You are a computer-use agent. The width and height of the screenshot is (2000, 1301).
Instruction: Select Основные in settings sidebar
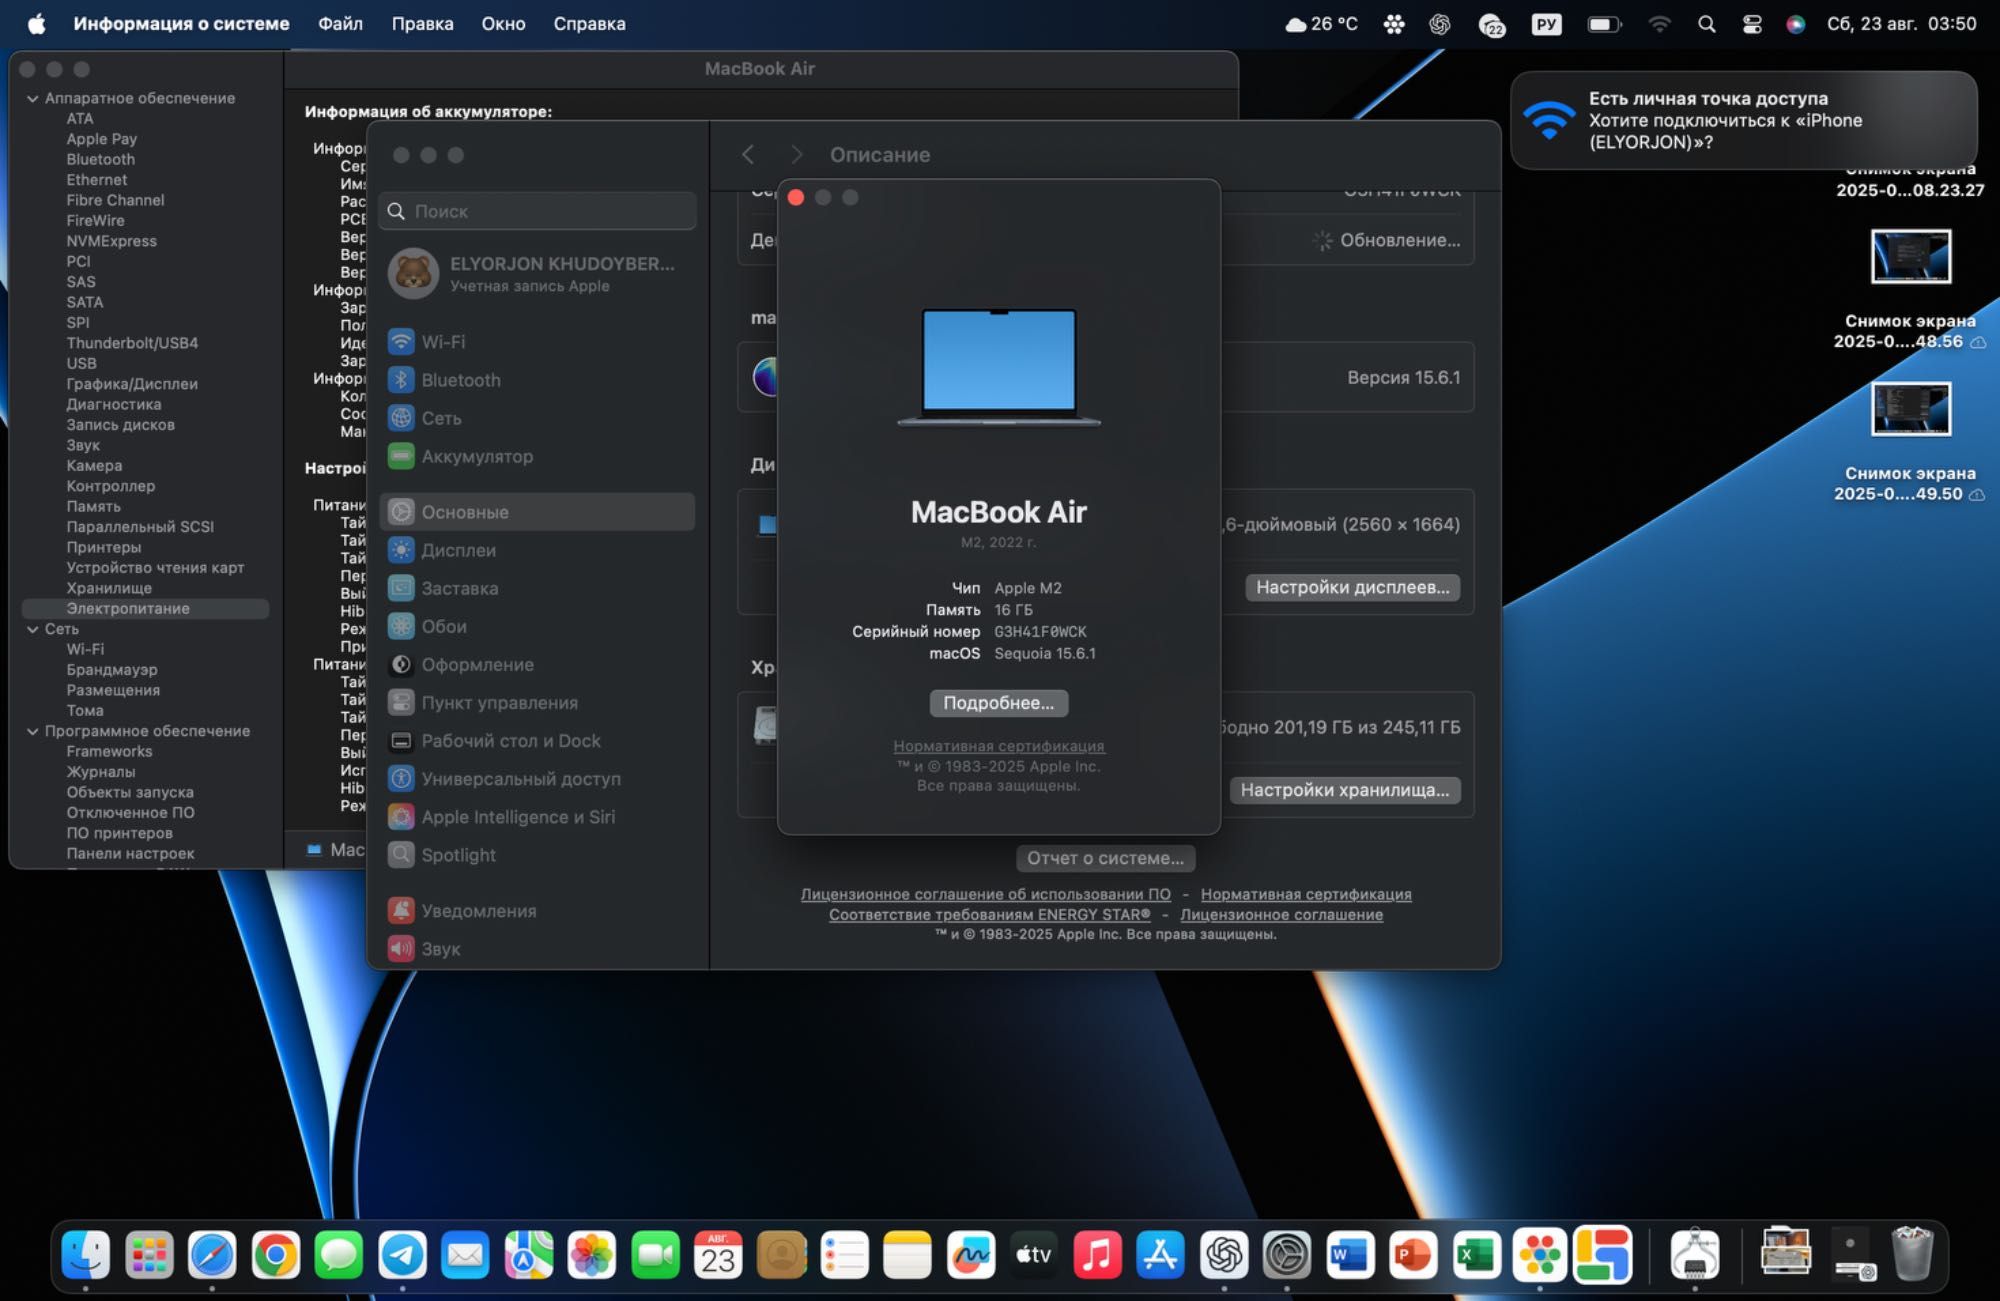click(x=537, y=512)
